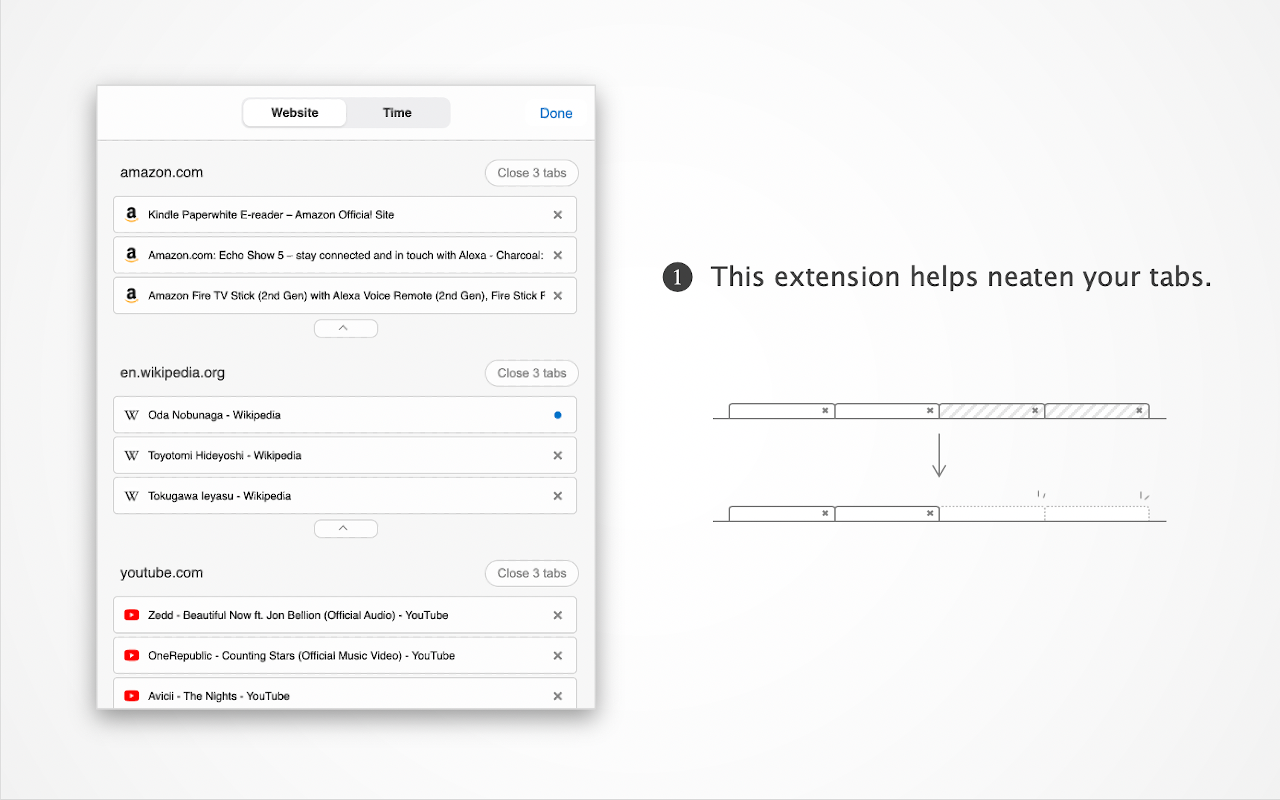Close 3 tabs for en.wikipedia.org
Image resolution: width=1280 pixels, height=800 pixels.
(532, 373)
